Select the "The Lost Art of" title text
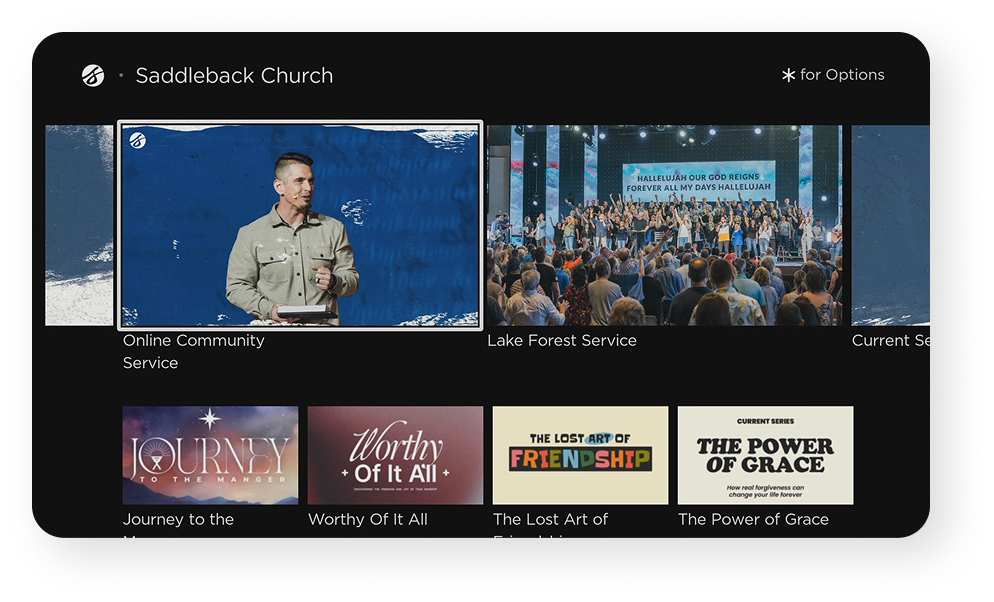The height and width of the screenshot is (602, 994). (x=550, y=519)
